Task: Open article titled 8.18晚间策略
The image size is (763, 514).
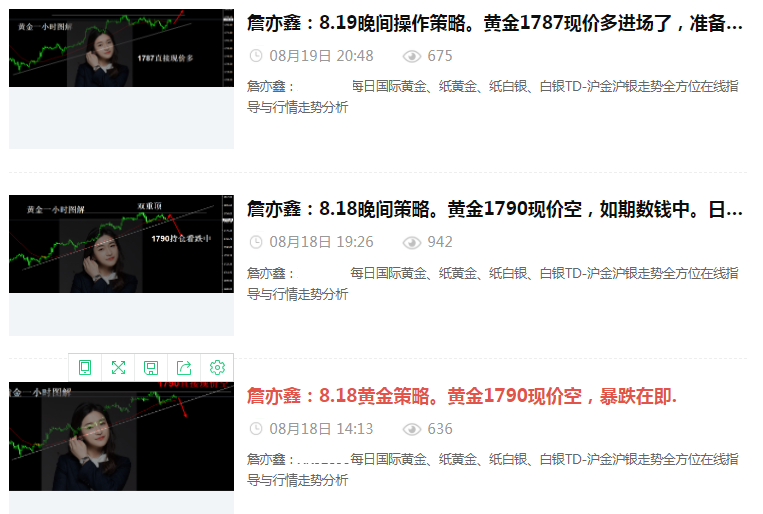Action: (x=494, y=209)
